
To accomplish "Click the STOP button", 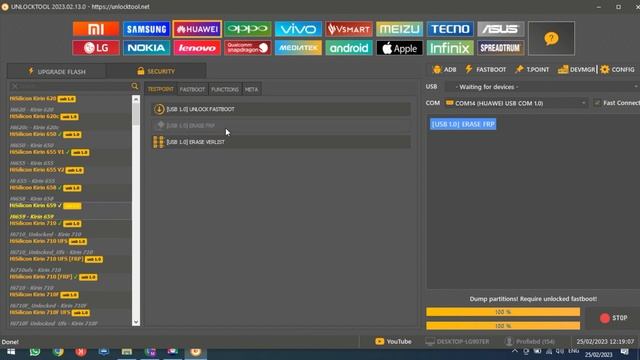I will (613, 318).
